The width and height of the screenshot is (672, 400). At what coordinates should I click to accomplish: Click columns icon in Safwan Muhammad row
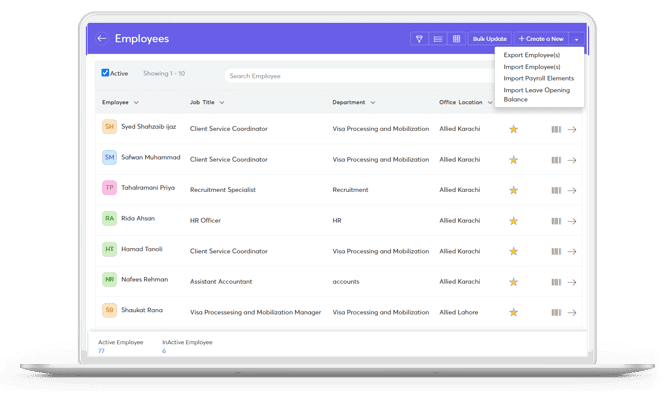tap(556, 160)
